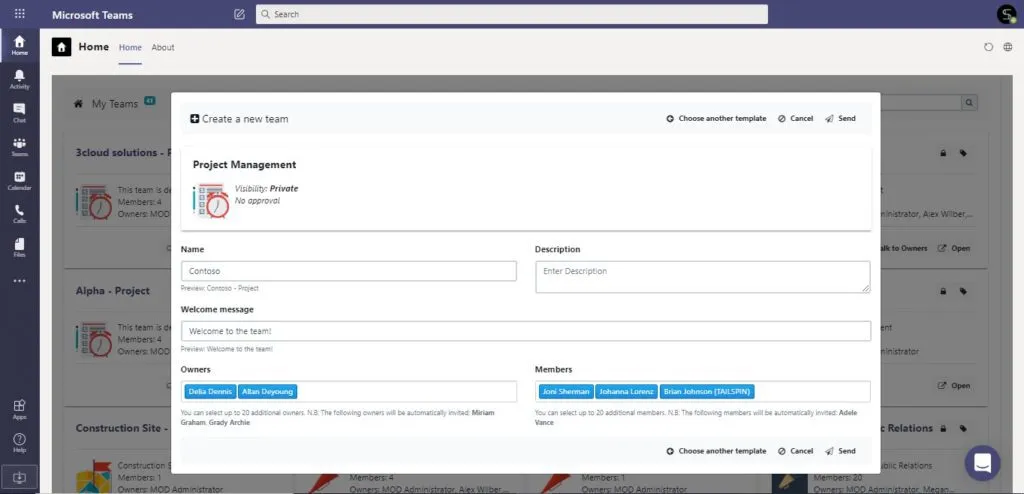Click tag icon on 3cloud solutions card
The height and width of the screenshot is (494, 1024).
(963, 154)
